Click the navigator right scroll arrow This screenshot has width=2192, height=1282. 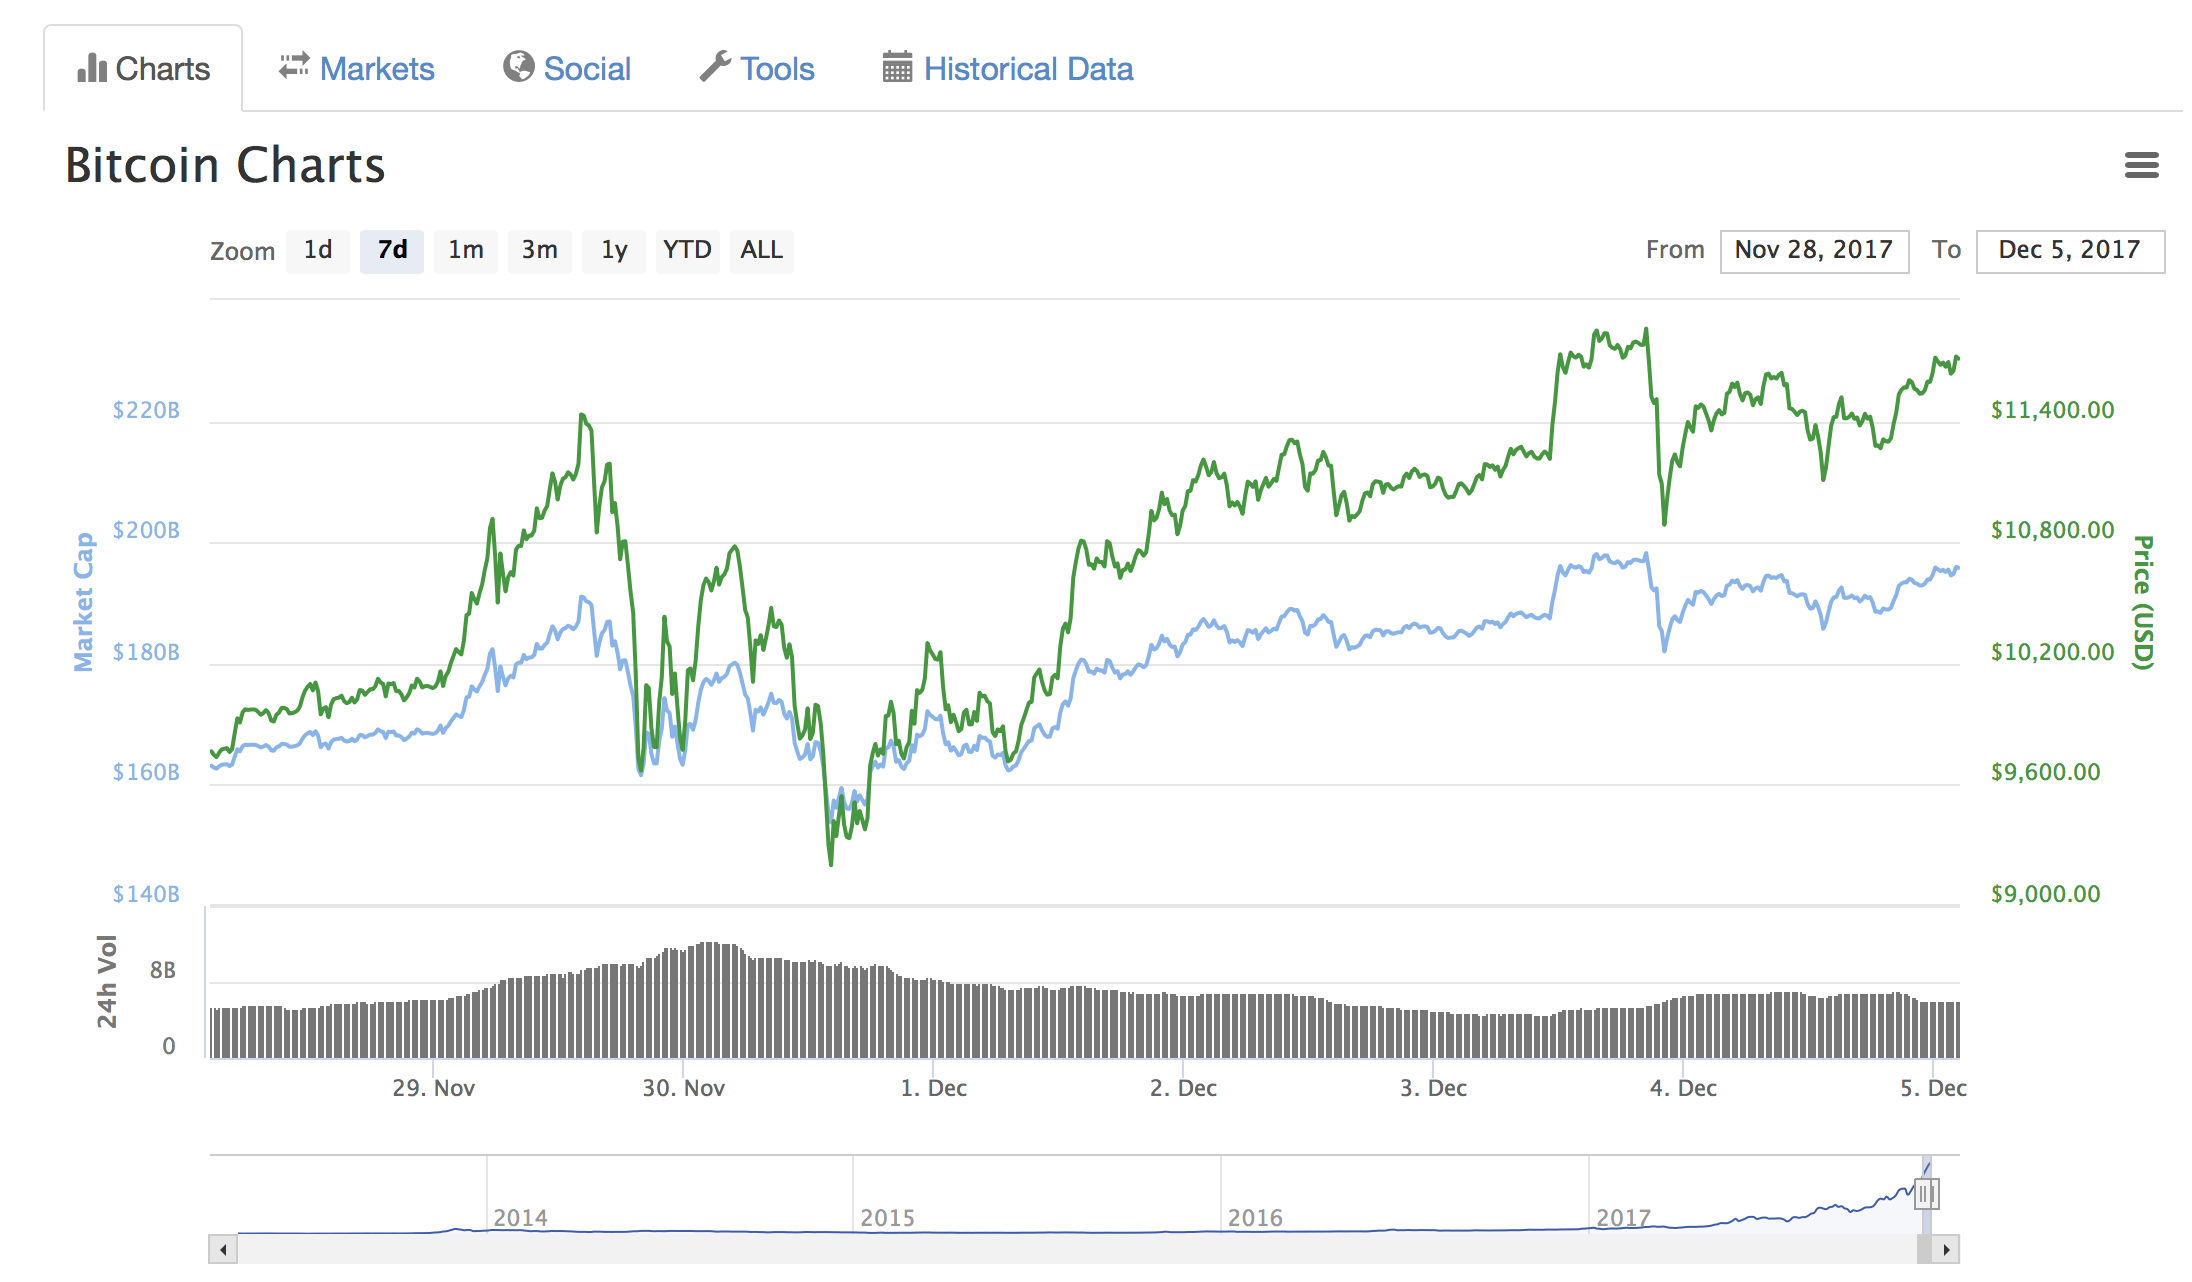click(x=1946, y=1249)
